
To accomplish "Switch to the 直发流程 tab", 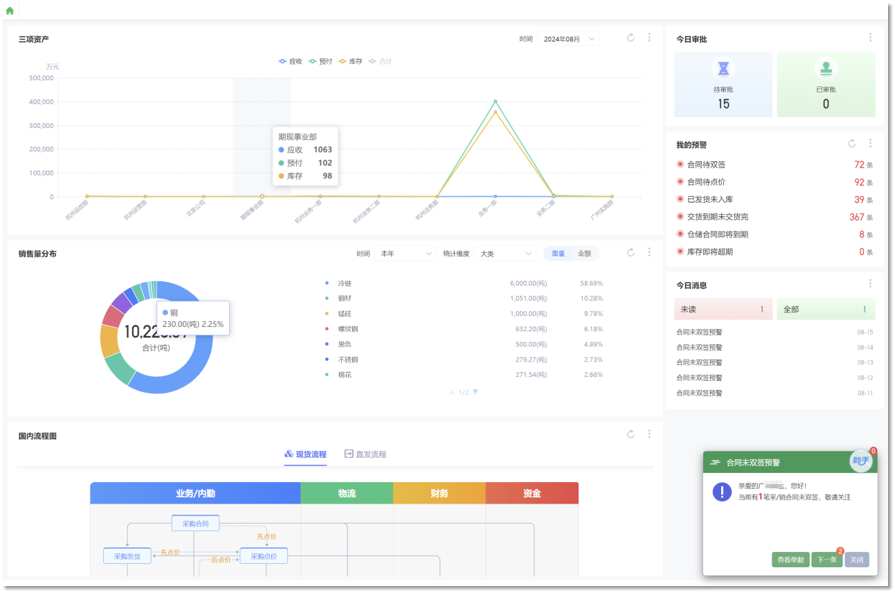I will [x=365, y=454].
